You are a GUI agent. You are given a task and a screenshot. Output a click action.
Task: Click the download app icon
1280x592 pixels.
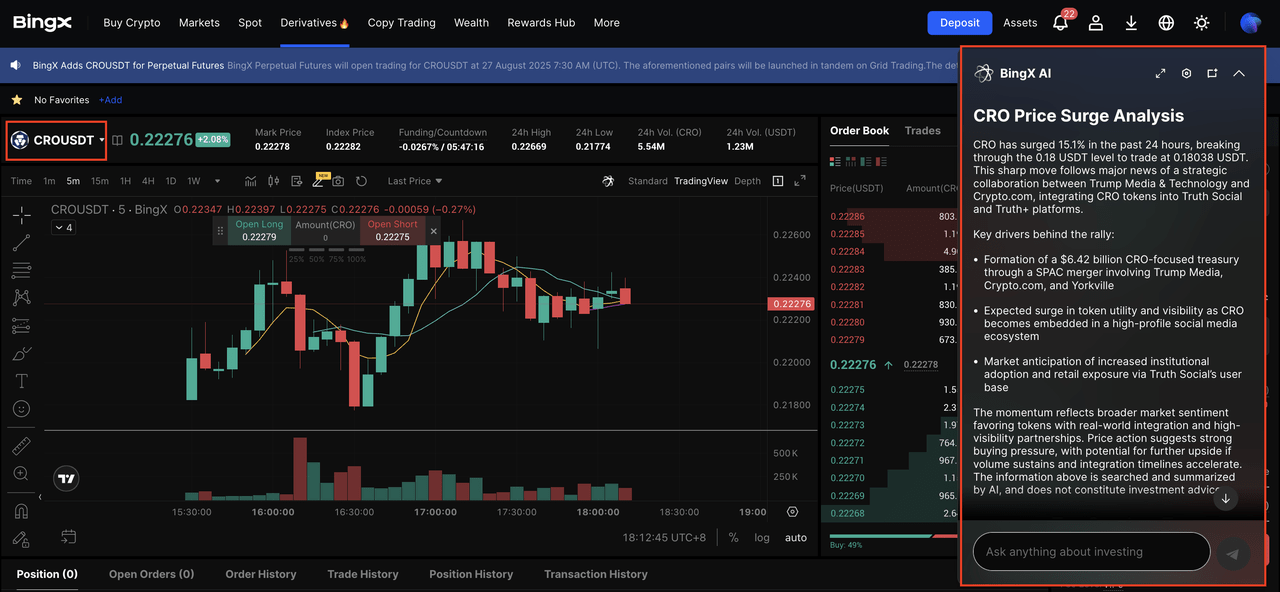click(1131, 23)
